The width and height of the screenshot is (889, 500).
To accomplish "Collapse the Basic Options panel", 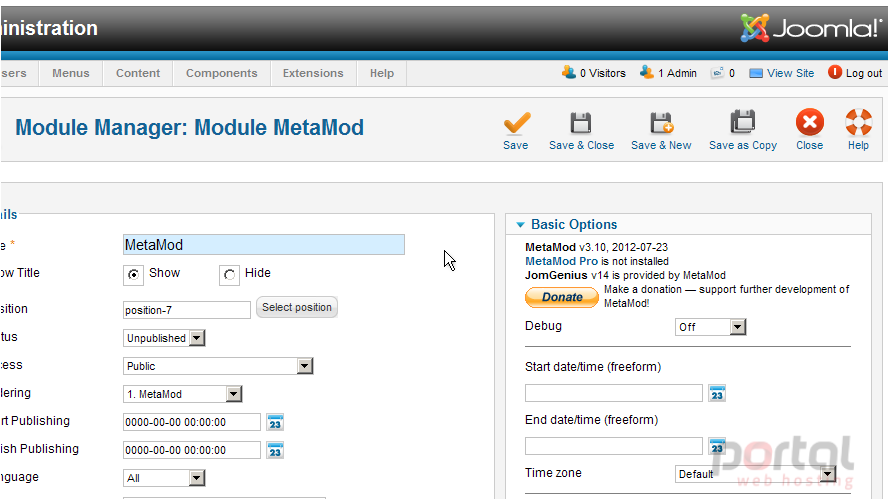I will coord(520,225).
